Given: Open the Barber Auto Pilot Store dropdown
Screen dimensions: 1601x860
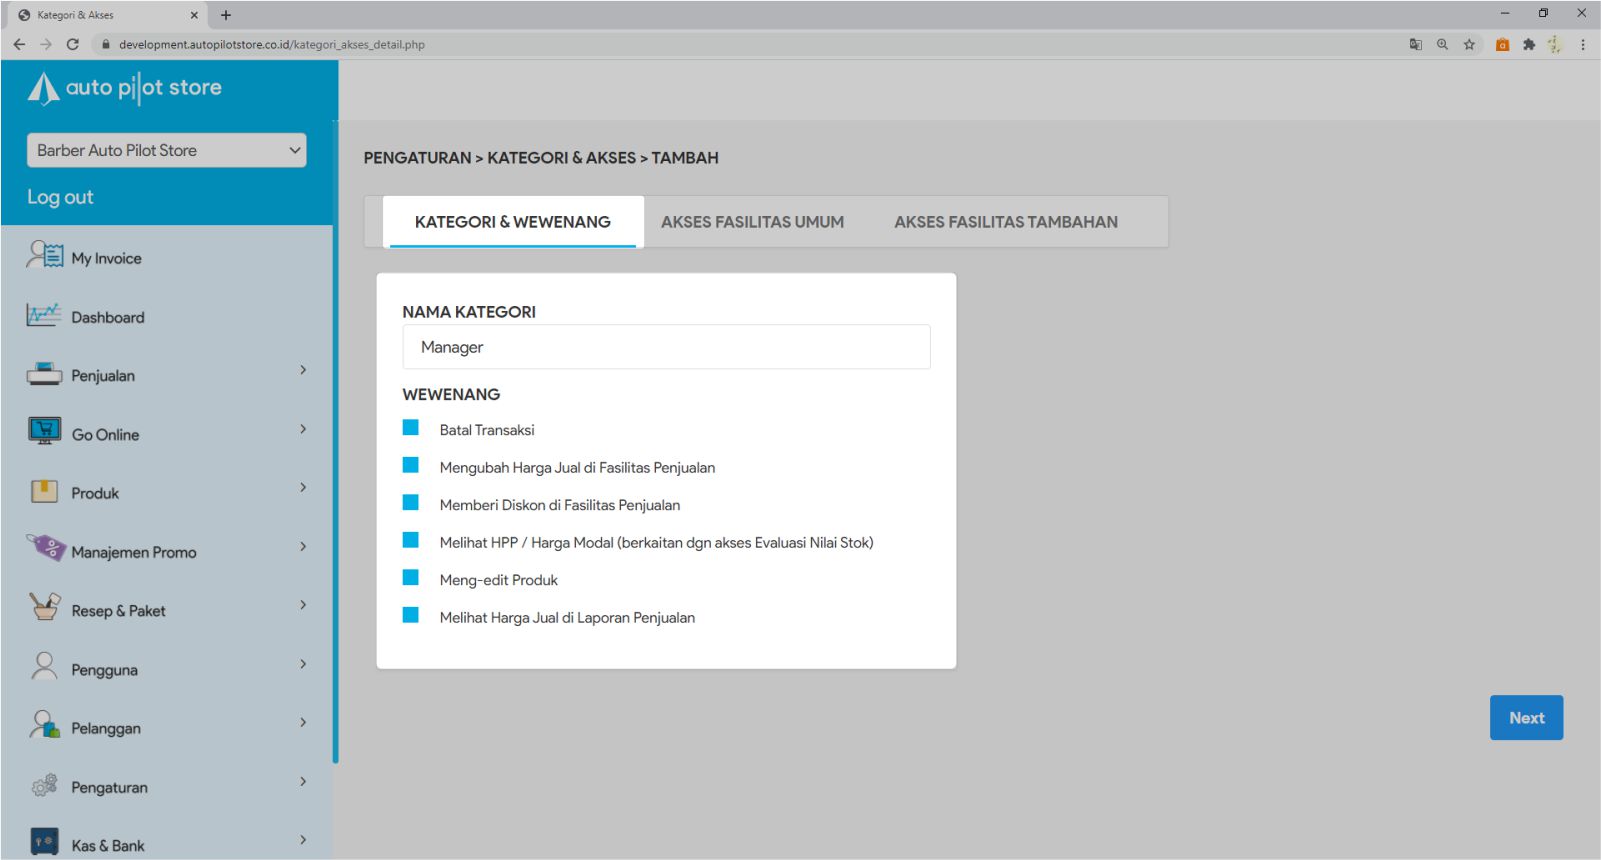Looking at the screenshot, I should [166, 150].
